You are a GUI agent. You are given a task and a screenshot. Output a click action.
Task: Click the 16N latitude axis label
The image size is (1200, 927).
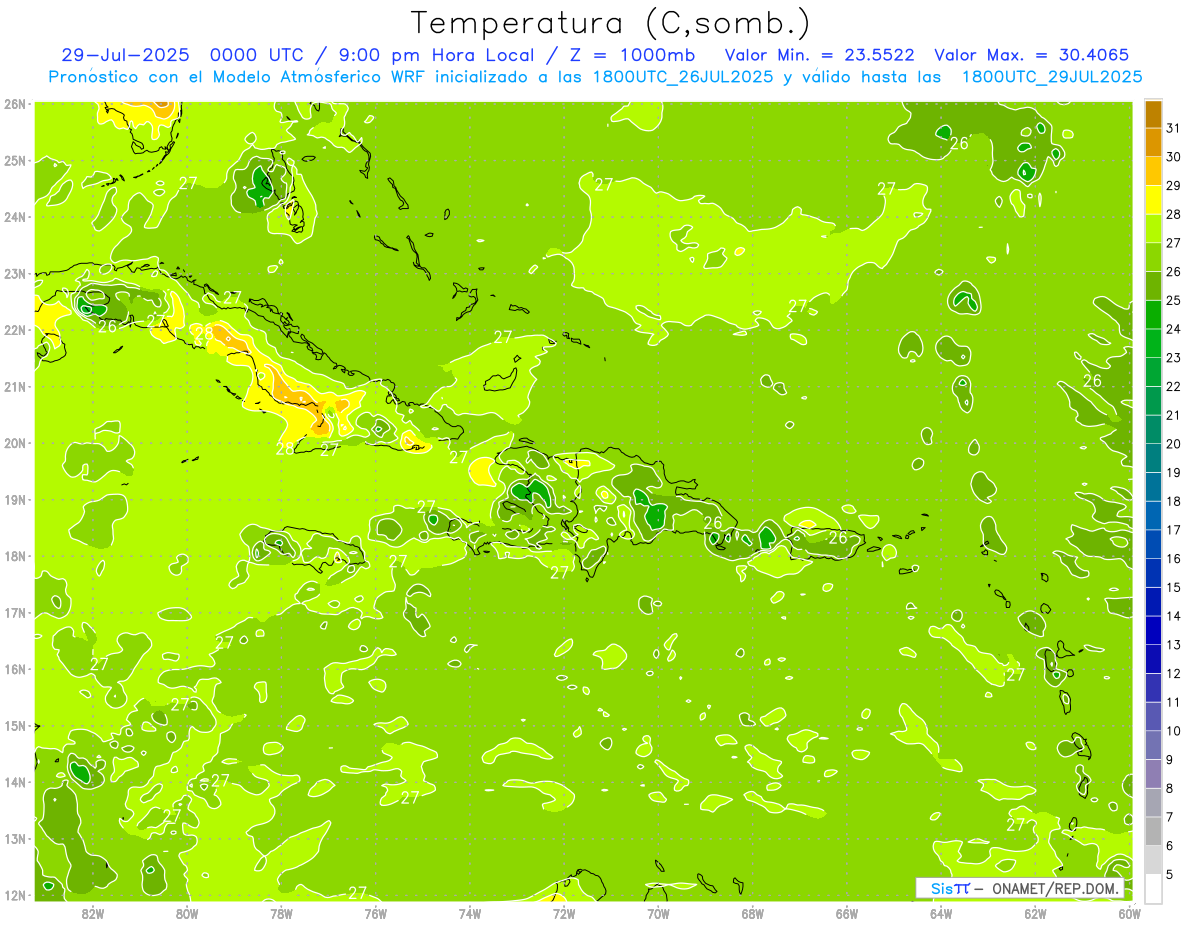coord(14,669)
